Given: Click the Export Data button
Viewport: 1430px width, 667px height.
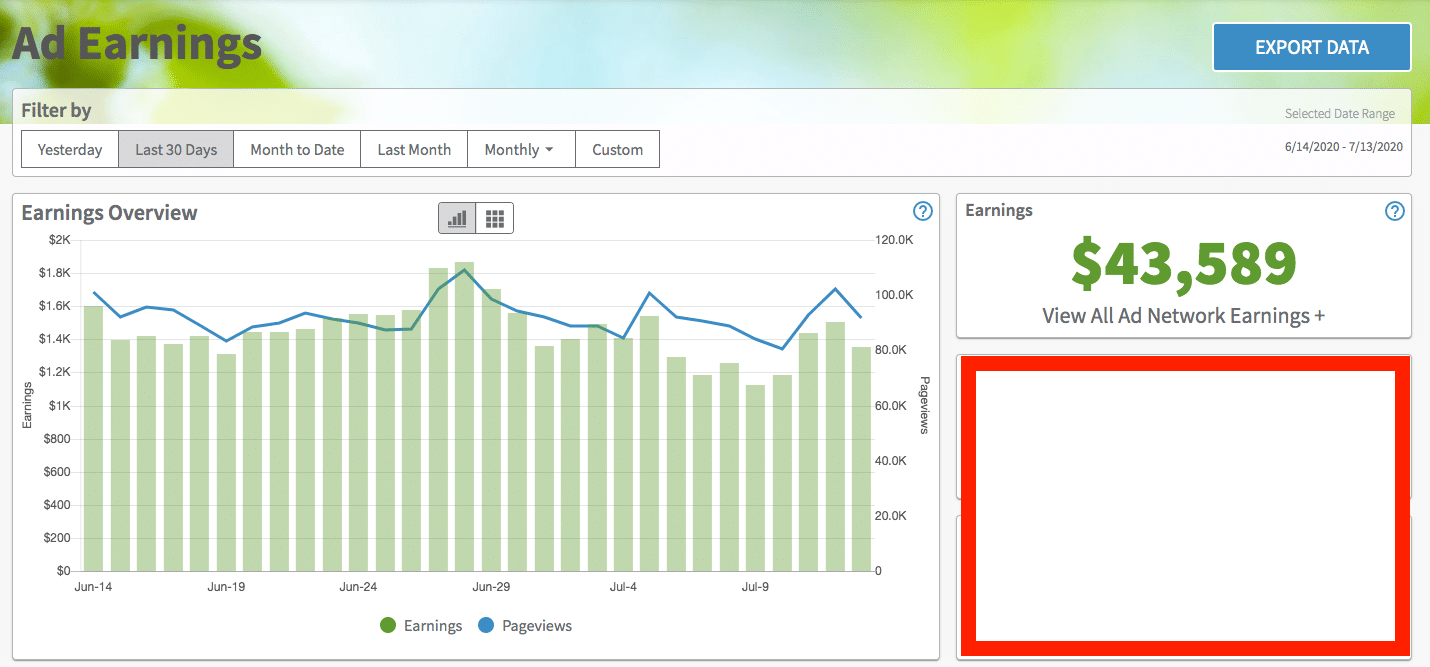Looking at the screenshot, I should pyautogui.click(x=1312, y=47).
